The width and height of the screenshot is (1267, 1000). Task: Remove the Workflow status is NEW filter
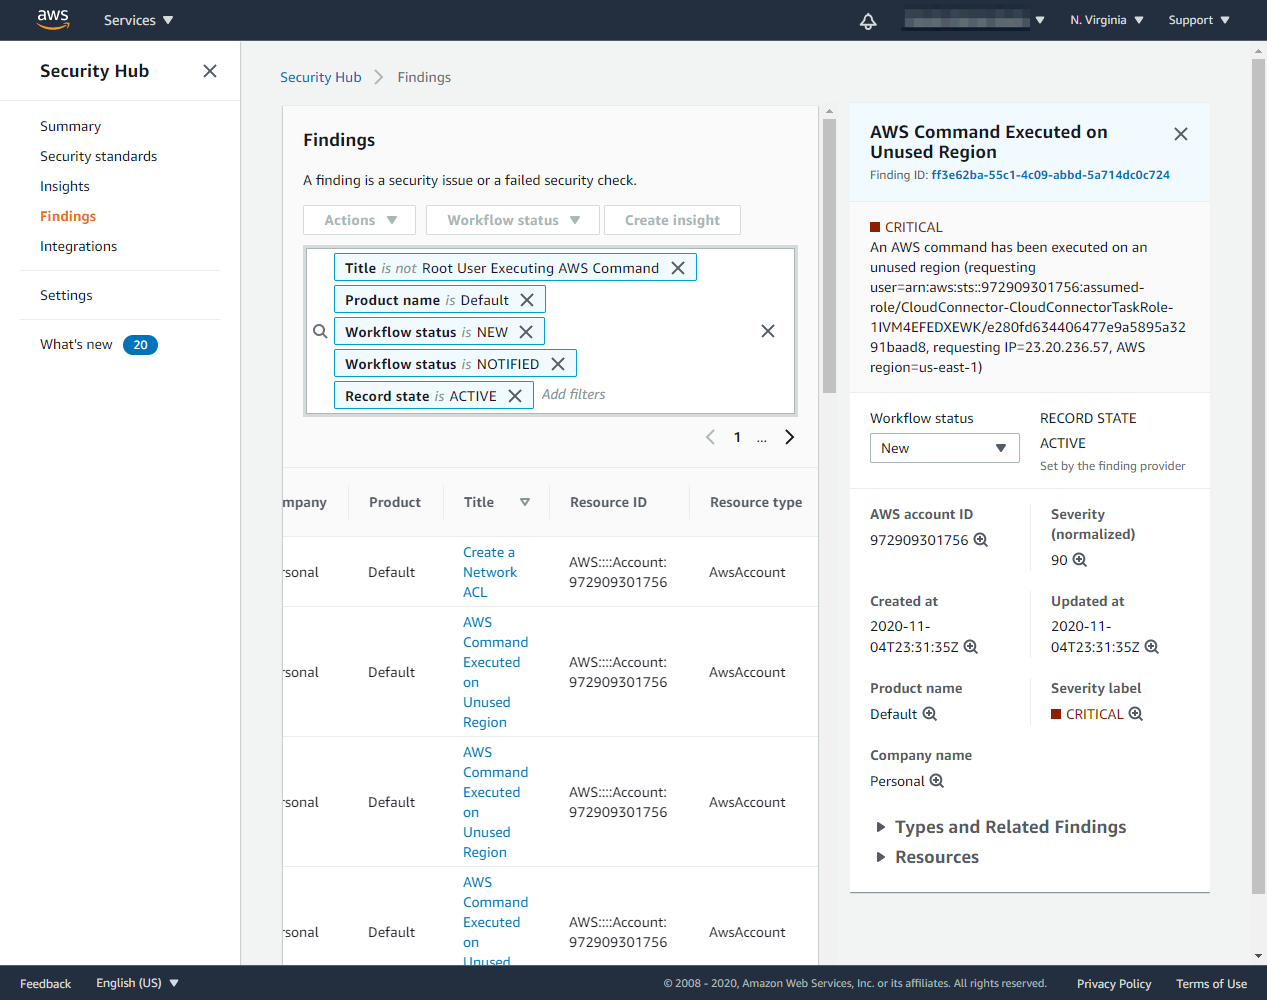click(526, 332)
